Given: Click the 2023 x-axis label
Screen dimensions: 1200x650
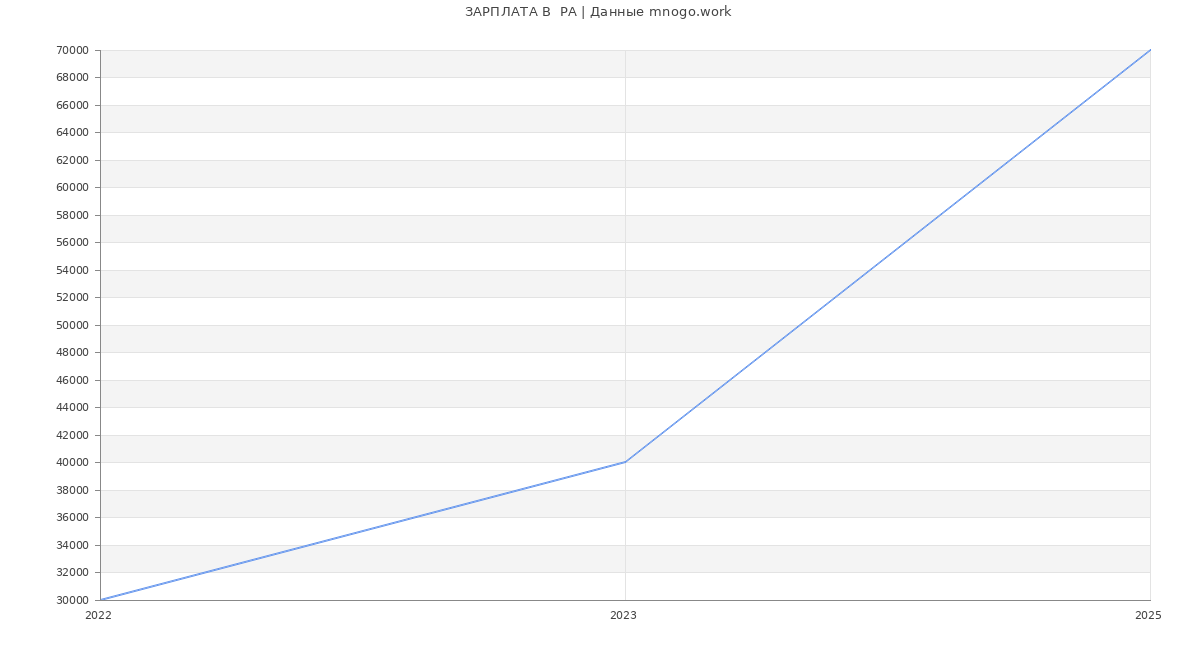Looking at the screenshot, I should (623, 615).
